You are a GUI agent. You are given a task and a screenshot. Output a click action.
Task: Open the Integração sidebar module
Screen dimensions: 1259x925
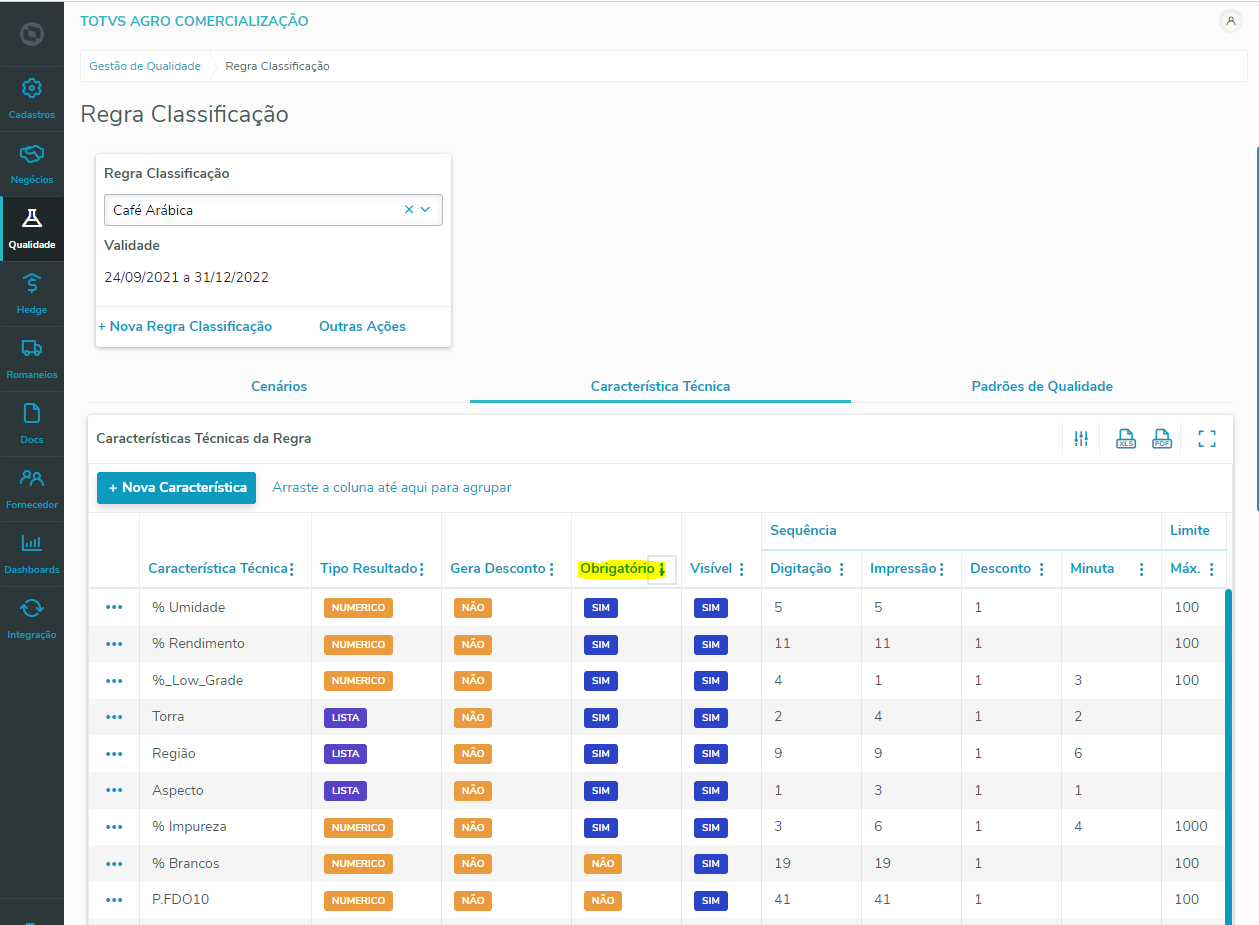point(31,618)
